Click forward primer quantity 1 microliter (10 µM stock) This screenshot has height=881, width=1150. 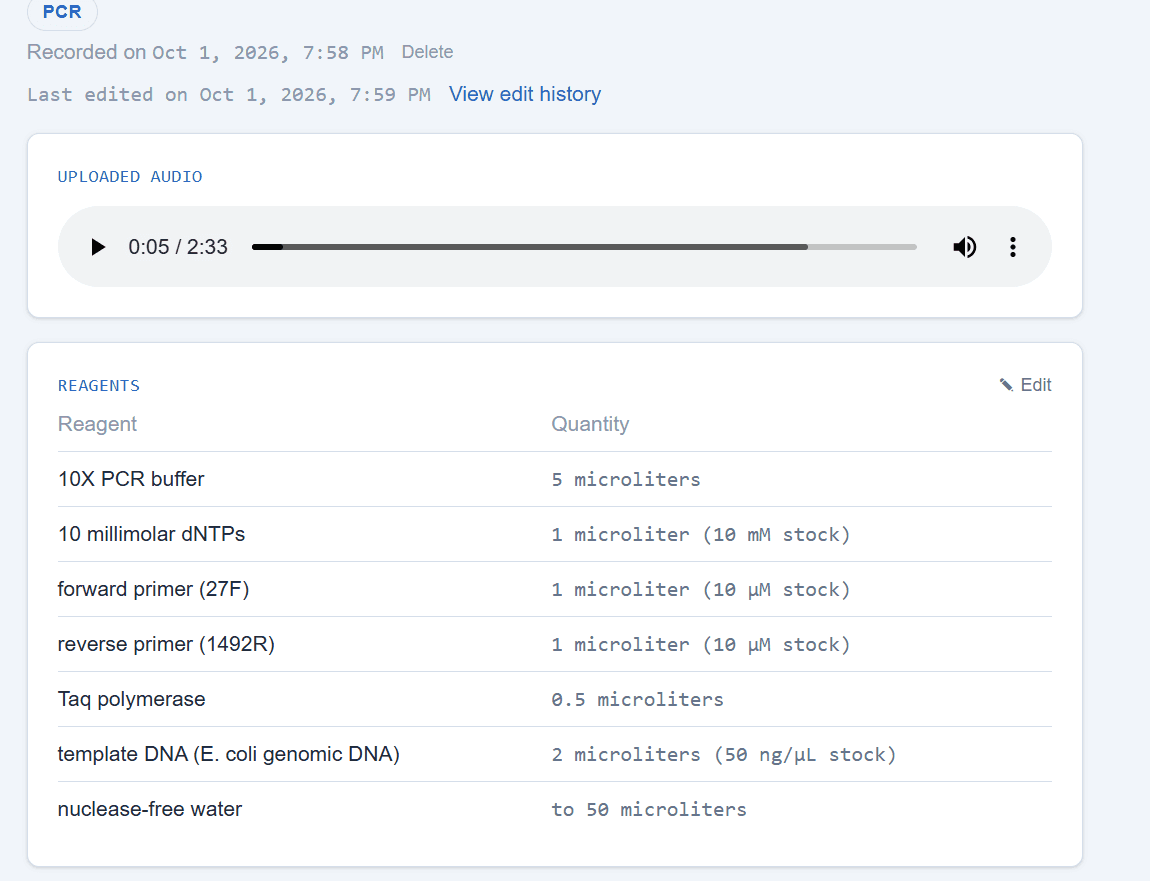click(x=700, y=590)
